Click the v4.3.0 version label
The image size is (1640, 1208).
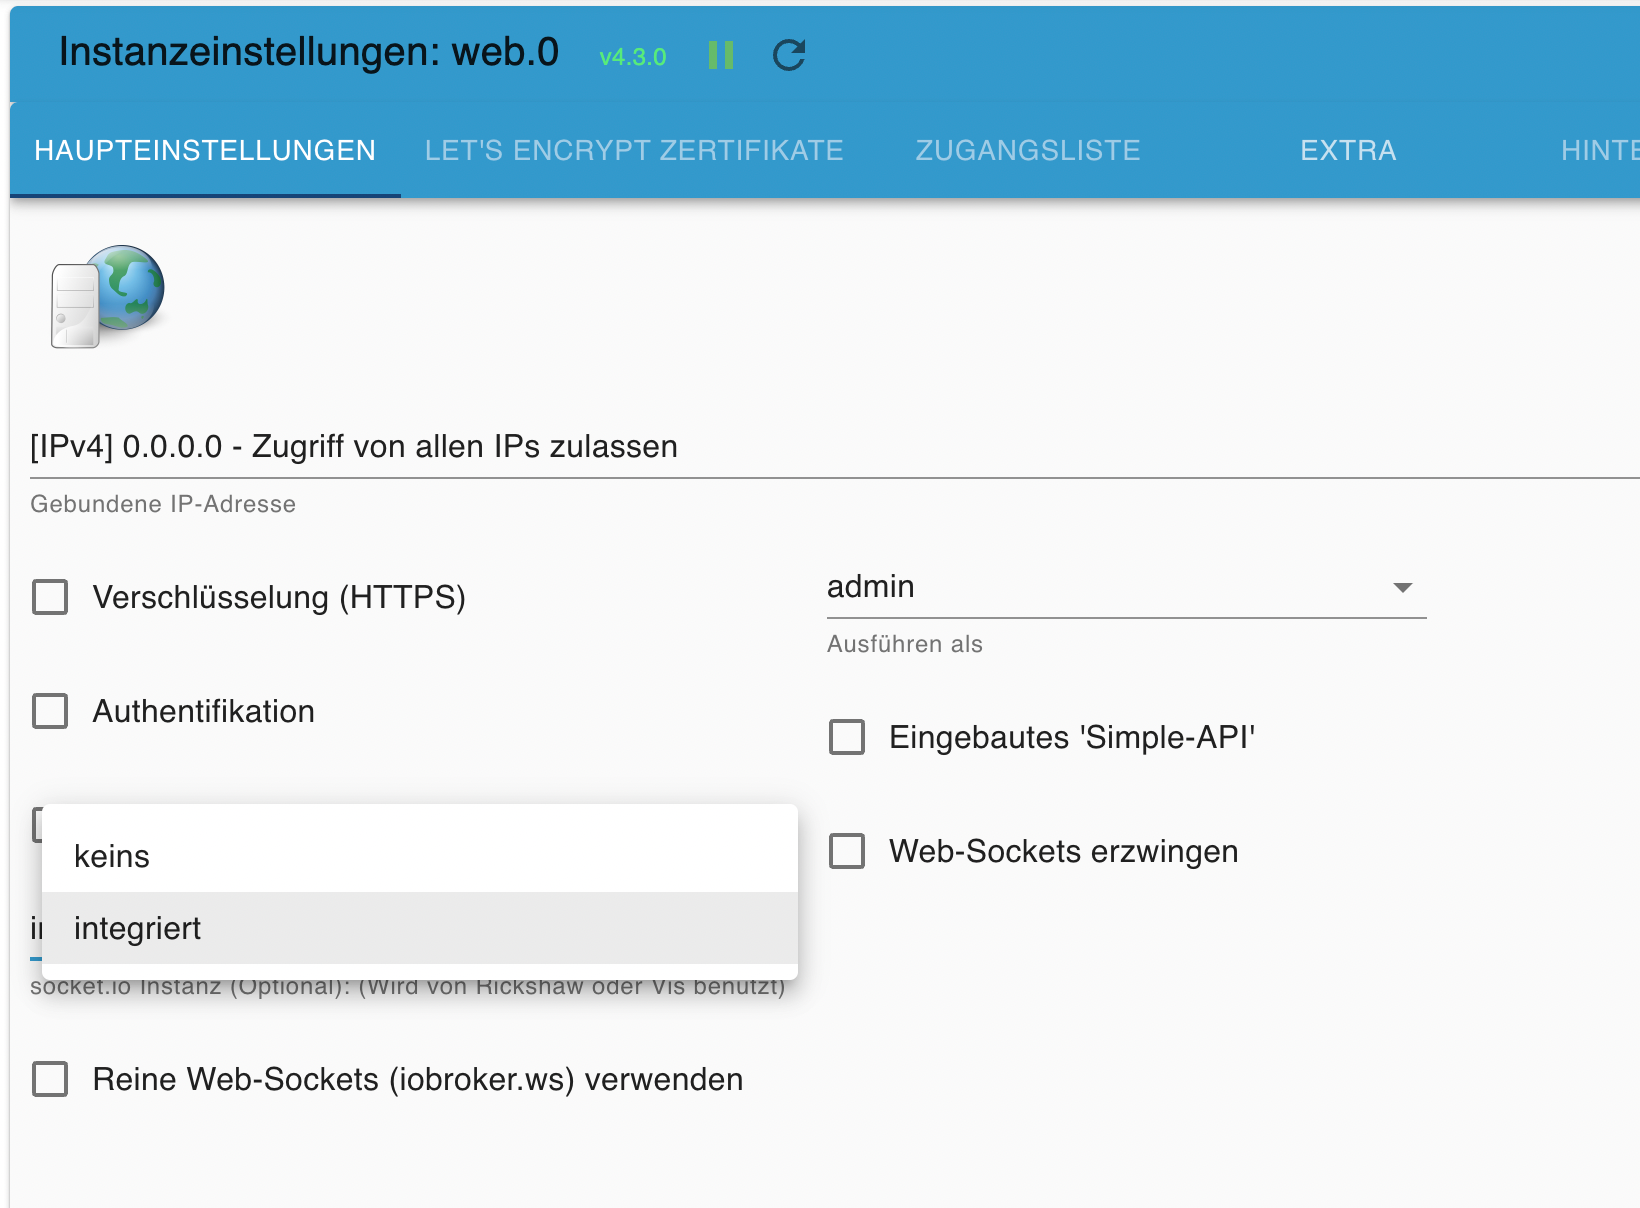coord(632,57)
